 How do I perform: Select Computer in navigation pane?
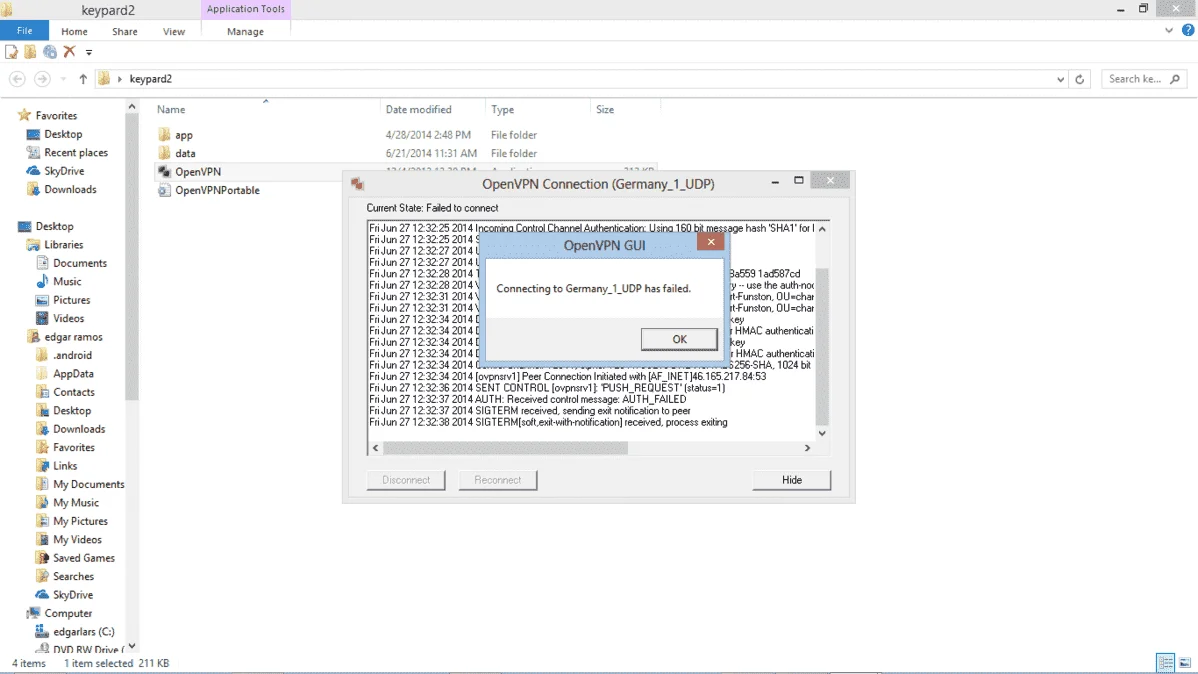coord(68,613)
